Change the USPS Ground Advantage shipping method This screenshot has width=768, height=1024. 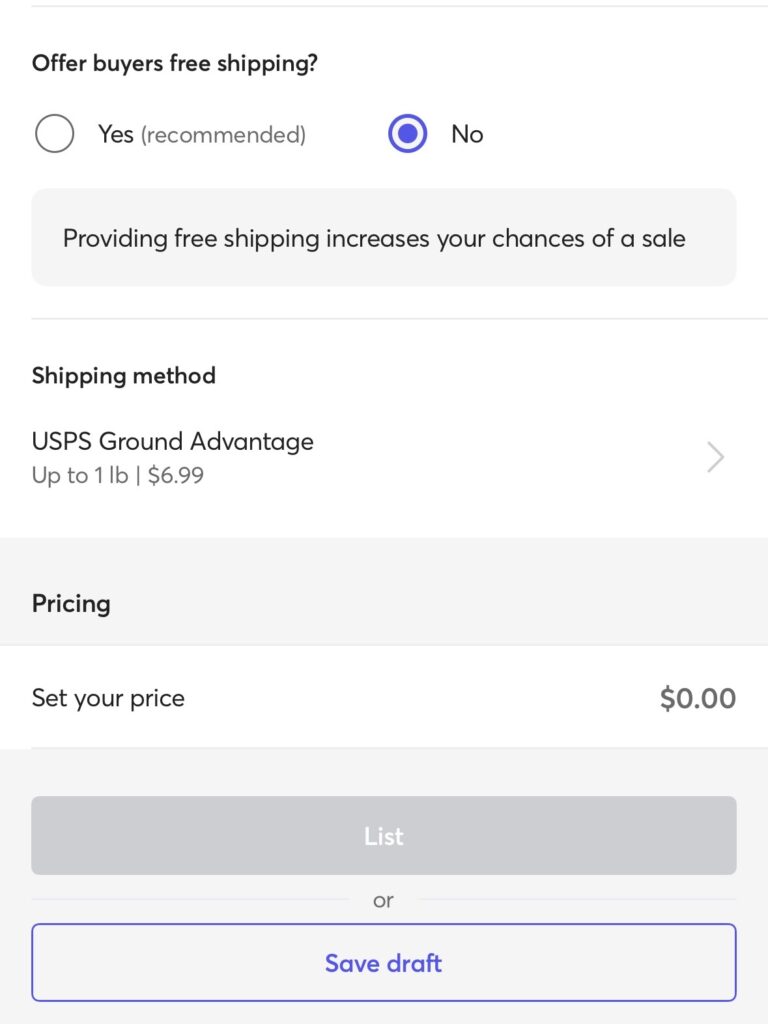click(384, 458)
